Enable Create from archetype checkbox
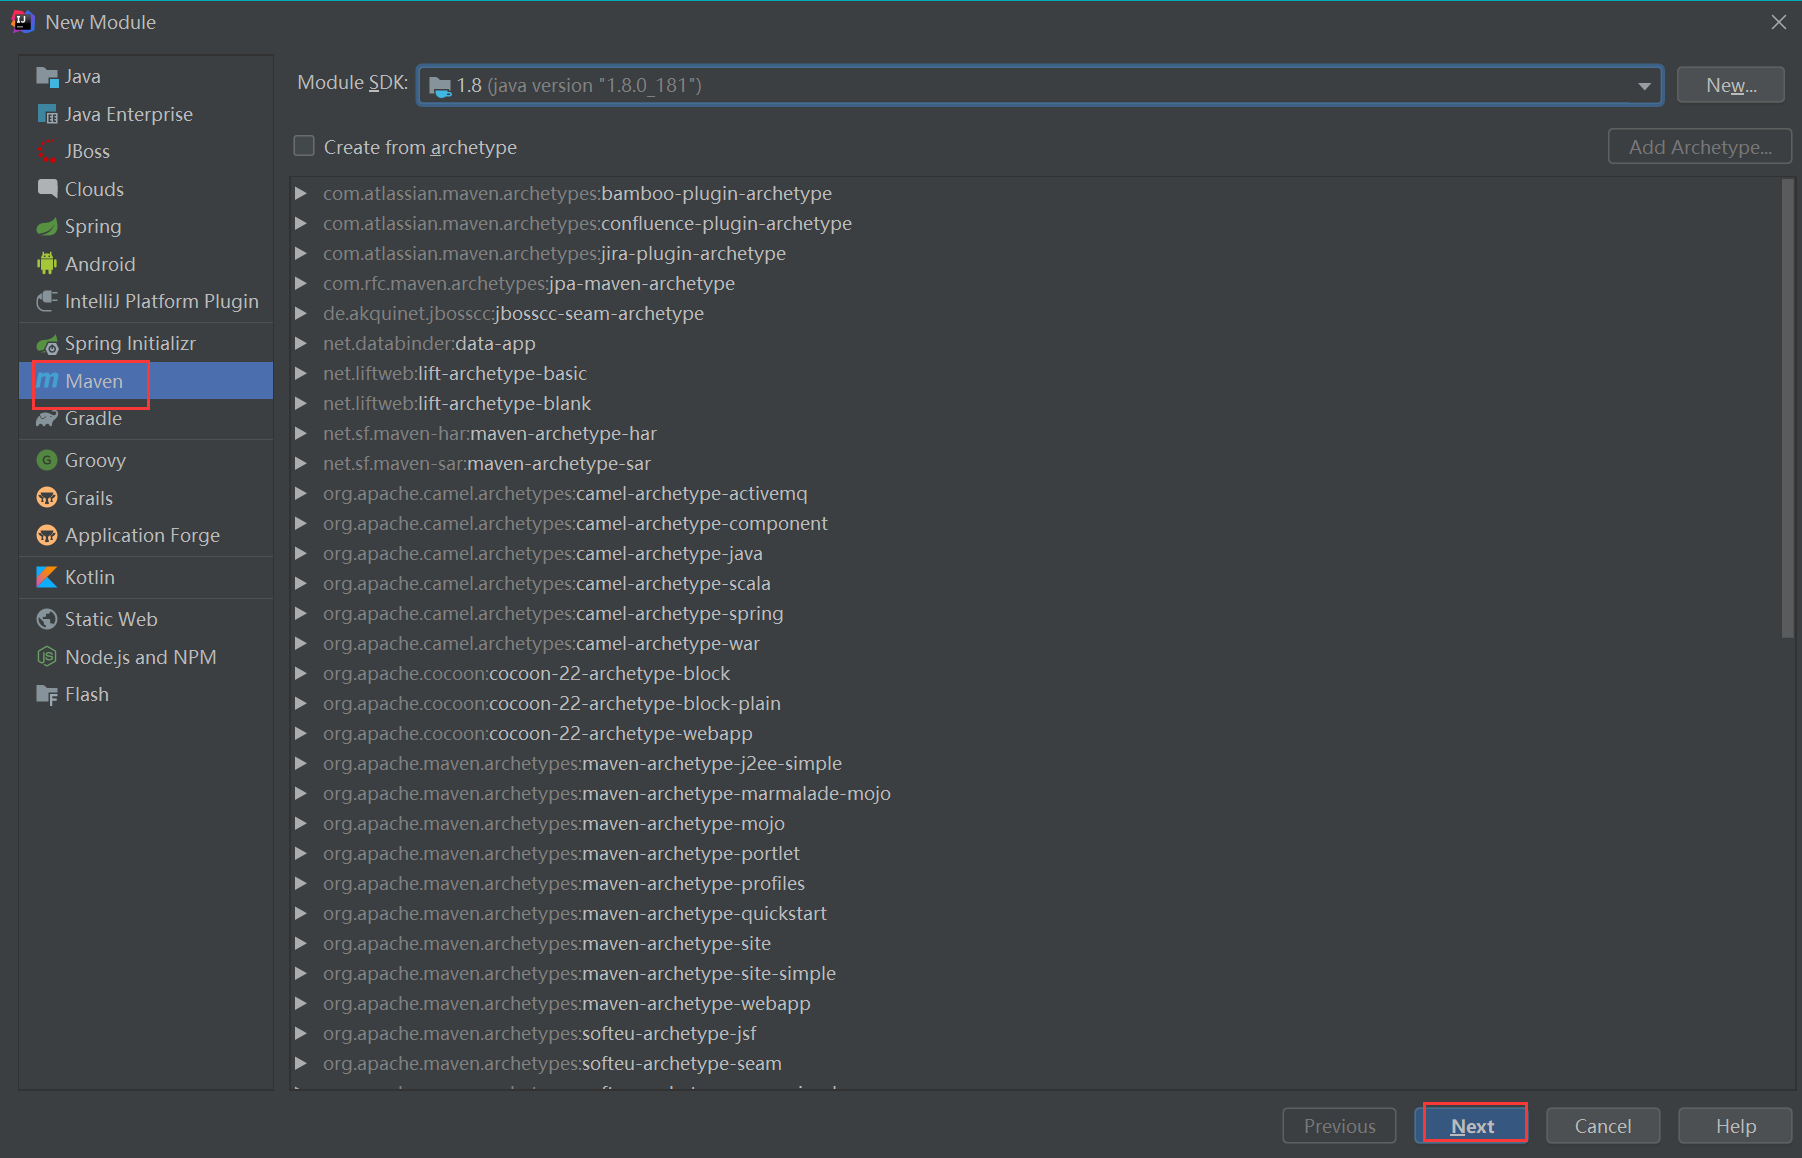The image size is (1802, 1158). [304, 146]
